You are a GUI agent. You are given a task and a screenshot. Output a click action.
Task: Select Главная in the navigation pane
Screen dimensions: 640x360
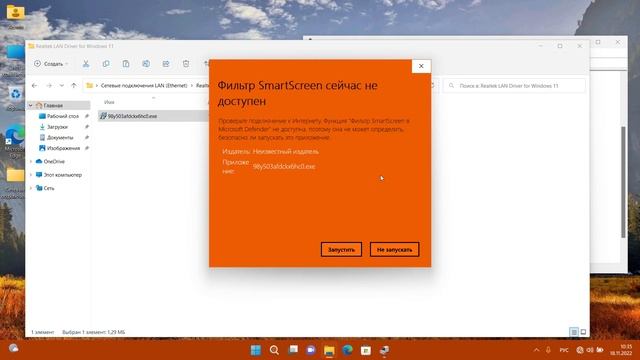point(53,105)
